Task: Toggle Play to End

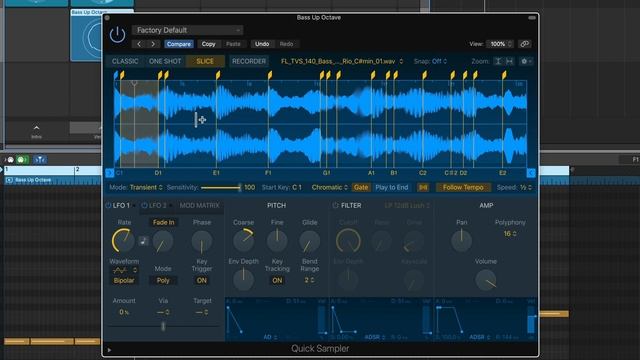Action: 391,187
